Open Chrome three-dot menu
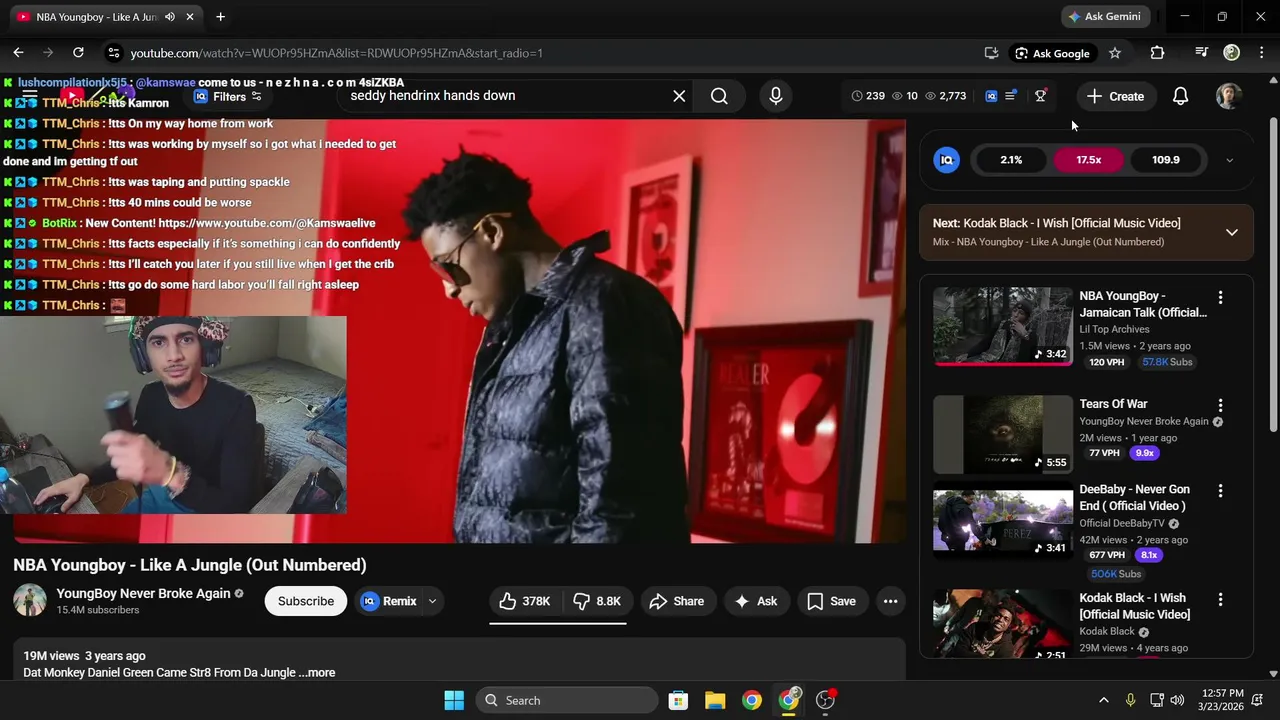Screen dimensions: 1280x720 point(1261,53)
